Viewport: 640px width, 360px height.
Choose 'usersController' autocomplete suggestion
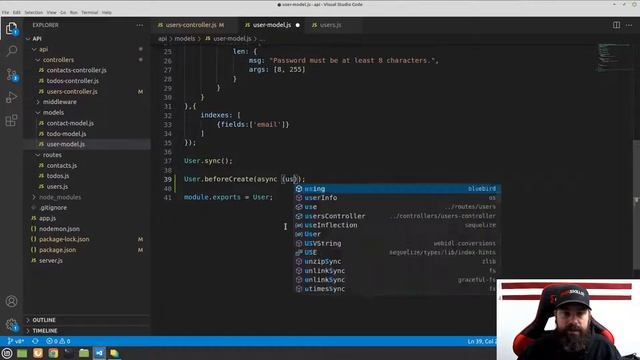coord(398,216)
